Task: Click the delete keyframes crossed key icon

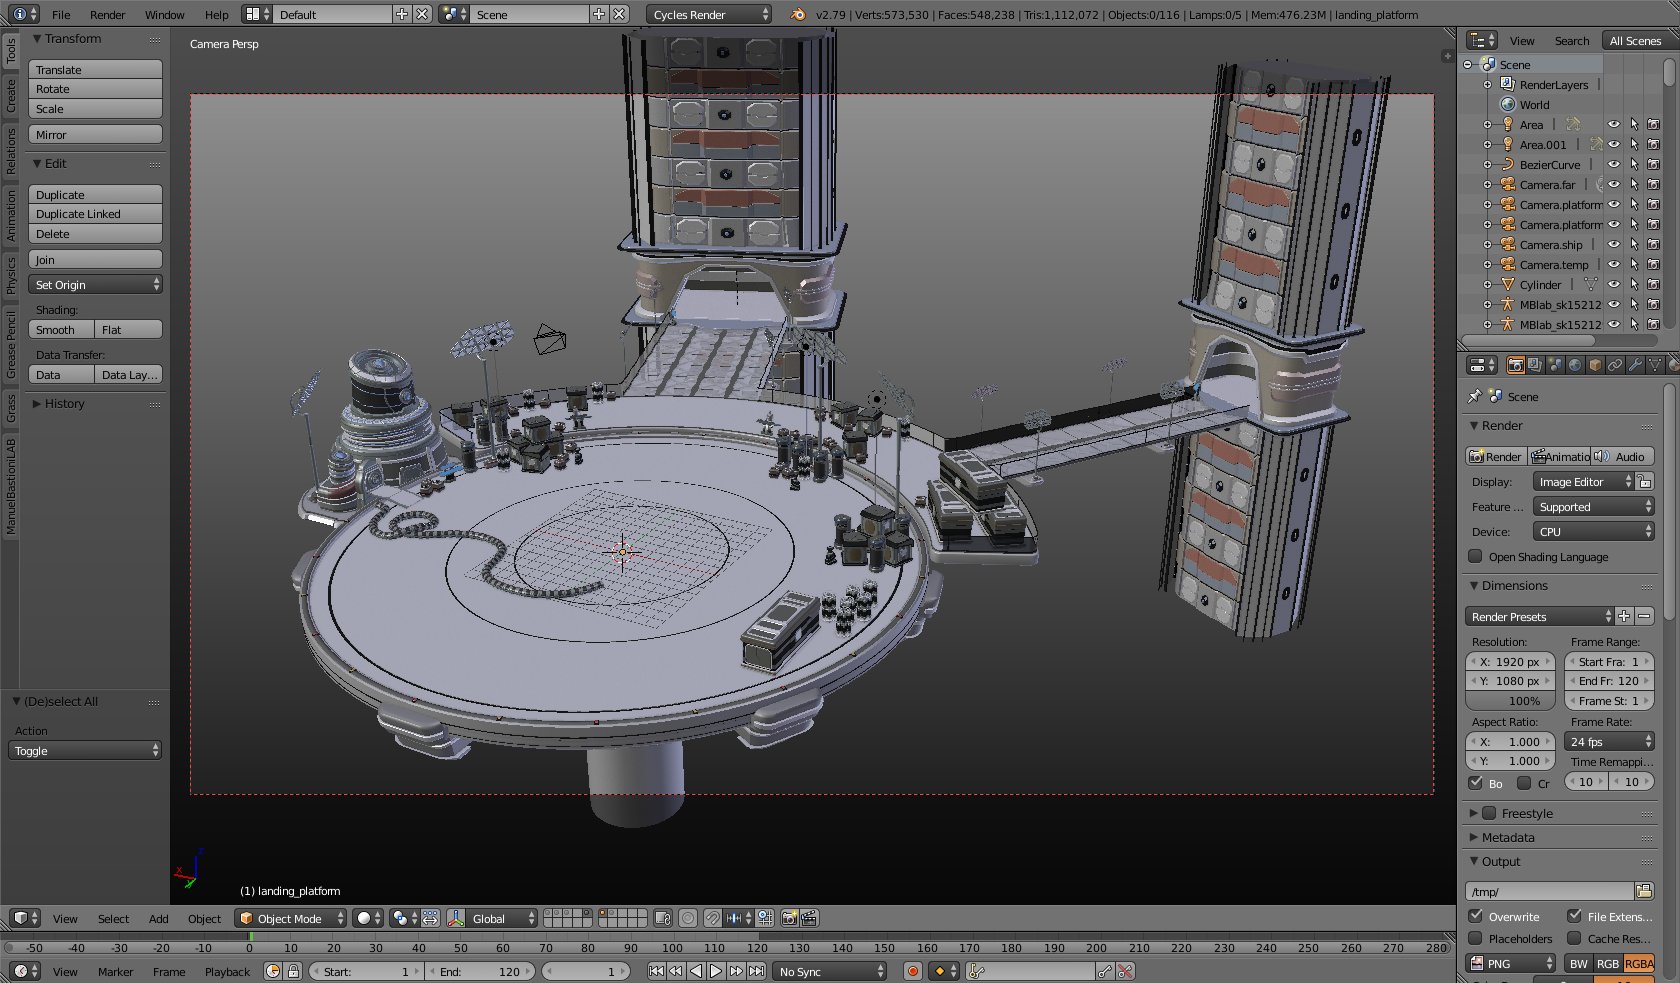Action: pyautogui.click(x=1125, y=971)
